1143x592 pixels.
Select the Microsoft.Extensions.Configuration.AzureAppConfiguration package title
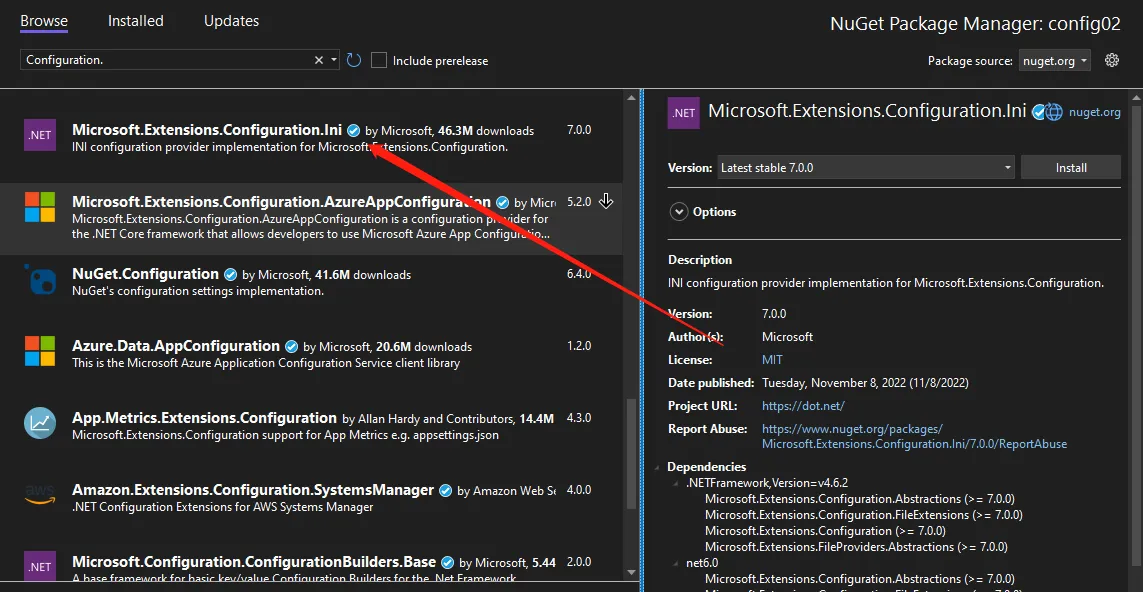tap(281, 202)
